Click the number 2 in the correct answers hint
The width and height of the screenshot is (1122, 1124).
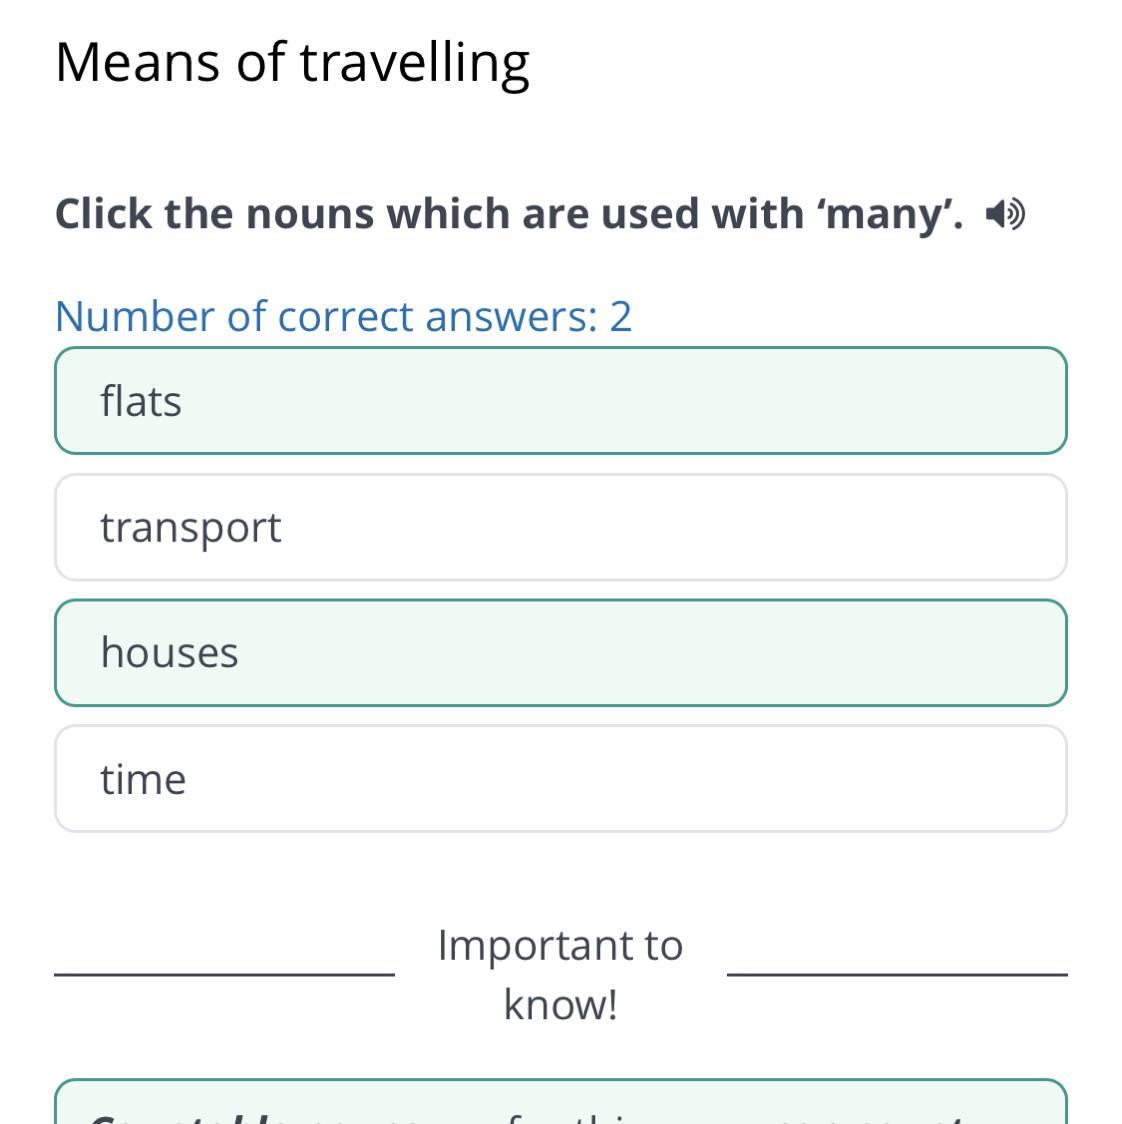(x=621, y=316)
